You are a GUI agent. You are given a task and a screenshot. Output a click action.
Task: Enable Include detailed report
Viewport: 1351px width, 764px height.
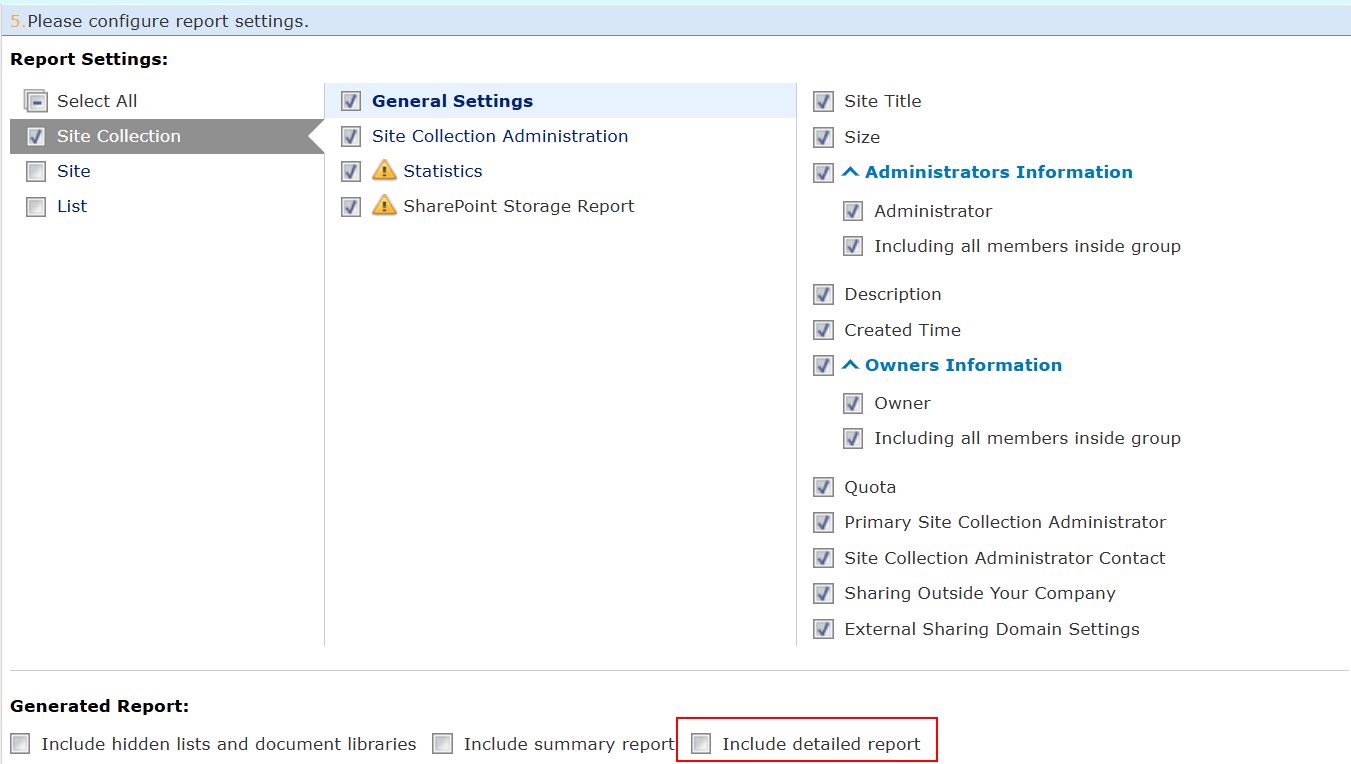(701, 743)
